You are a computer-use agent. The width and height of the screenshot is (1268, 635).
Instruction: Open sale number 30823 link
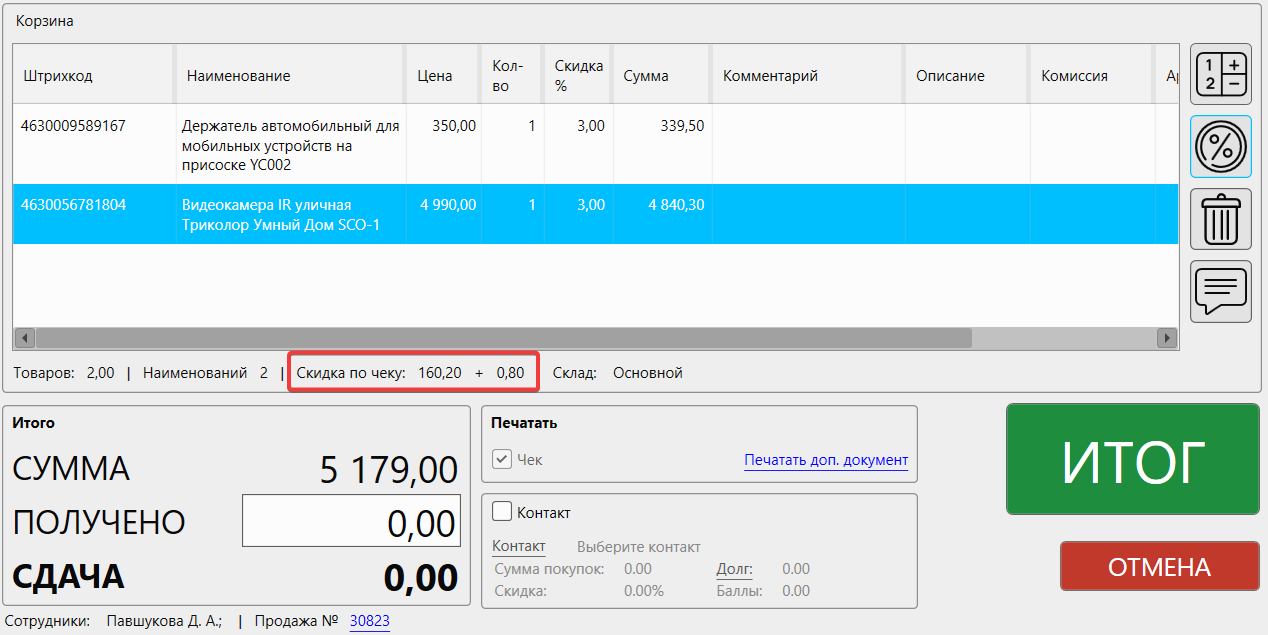tap(369, 621)
